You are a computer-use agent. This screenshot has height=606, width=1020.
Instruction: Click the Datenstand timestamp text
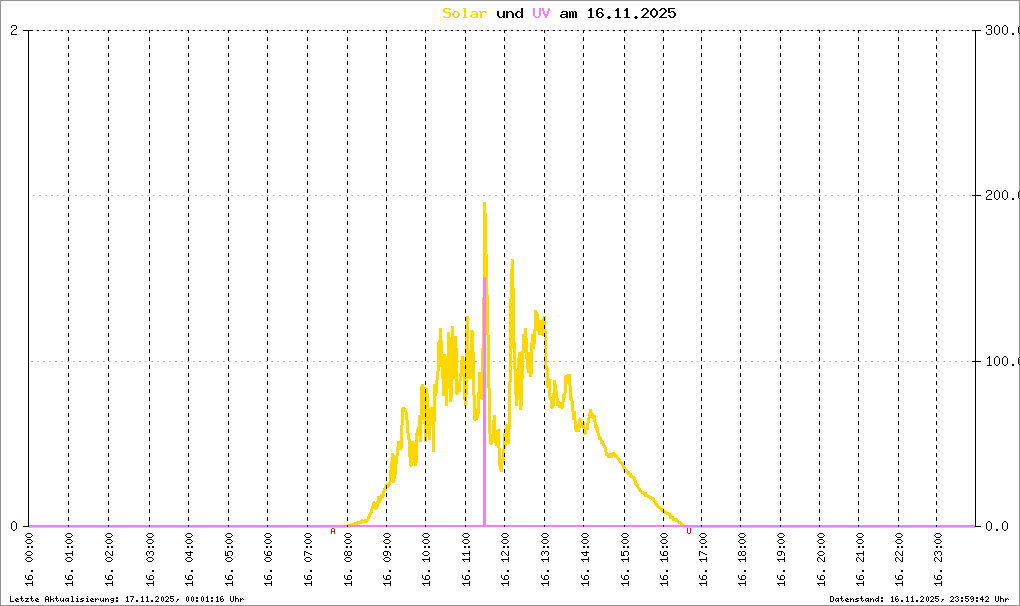[x=919, y=599]
